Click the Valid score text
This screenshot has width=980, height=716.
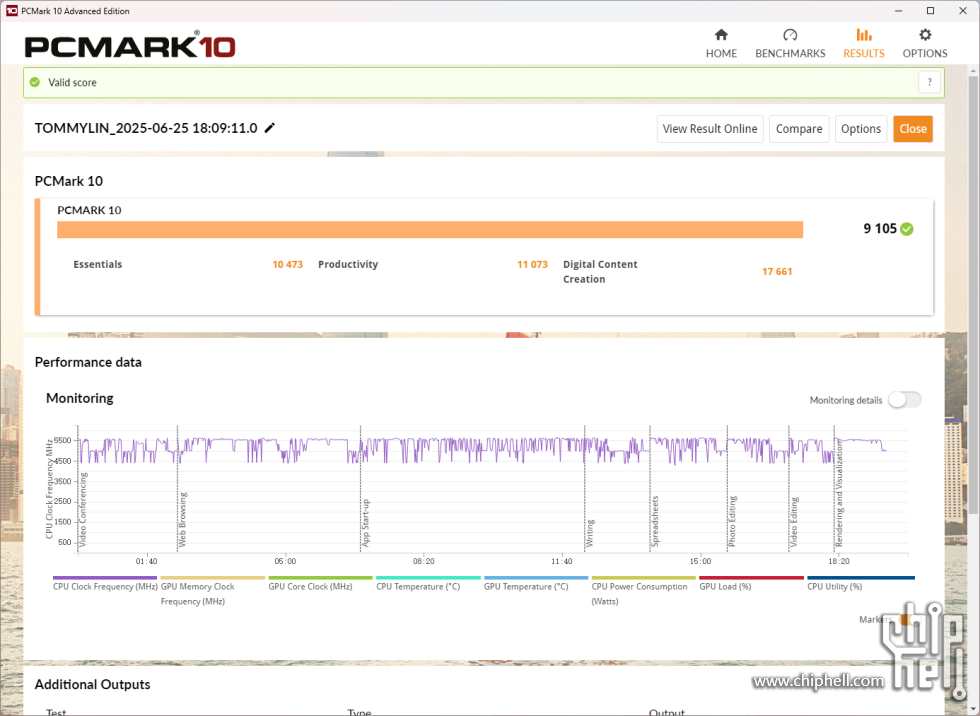[72, 82]
